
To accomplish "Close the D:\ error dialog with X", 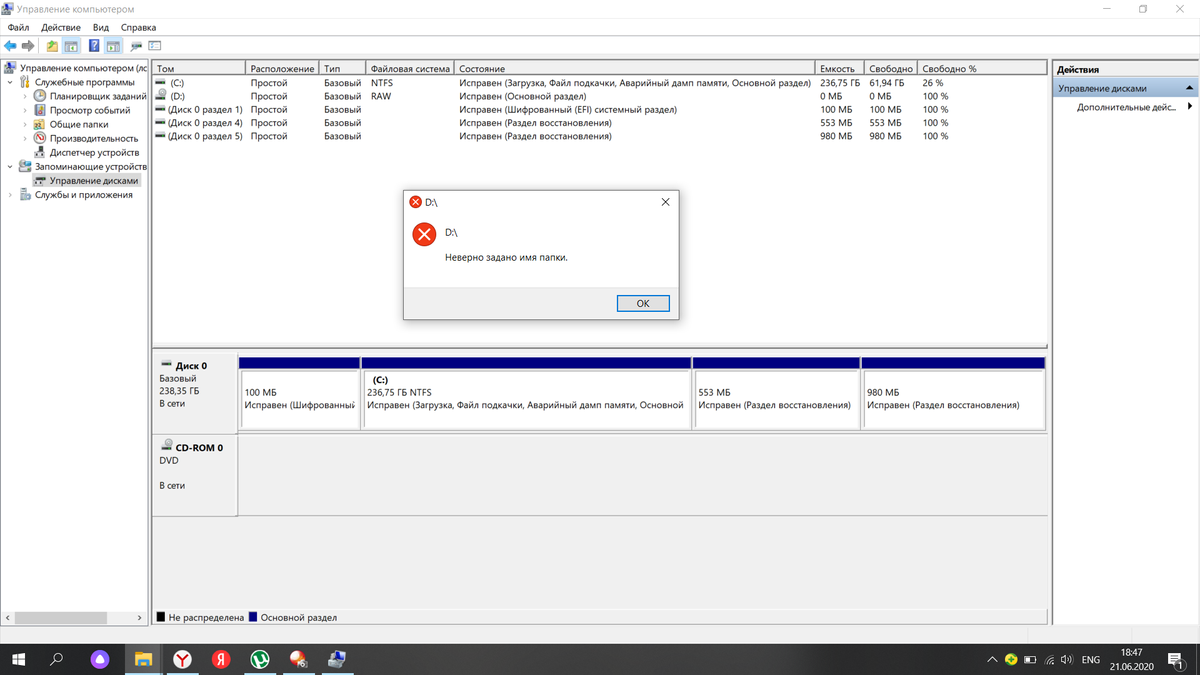I will pos(665,202).
